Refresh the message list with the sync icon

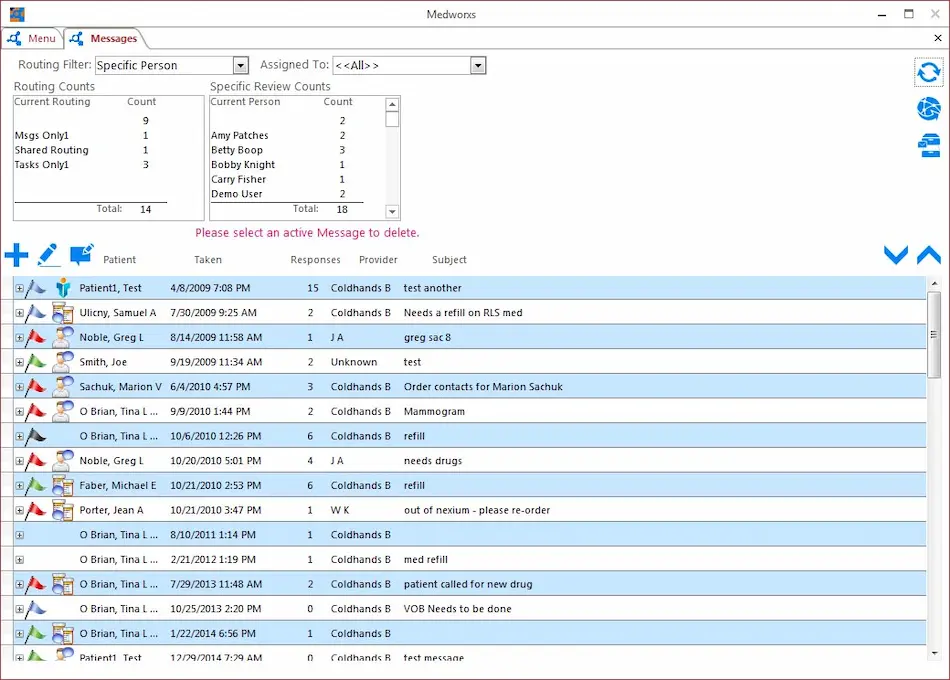(x=928, y=72)
